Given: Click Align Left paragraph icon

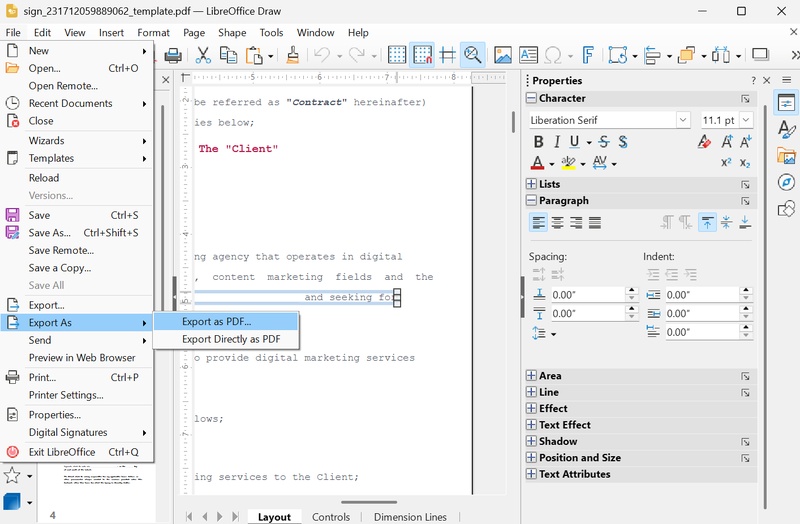Looking at the screenshot, I should click(x=538, y=222).
